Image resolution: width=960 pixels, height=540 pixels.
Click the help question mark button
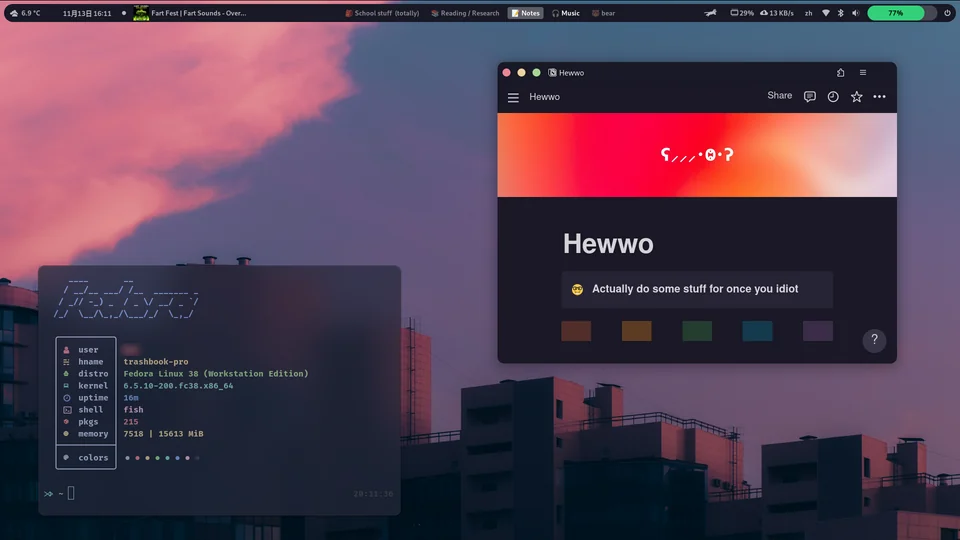pos(874,339)
